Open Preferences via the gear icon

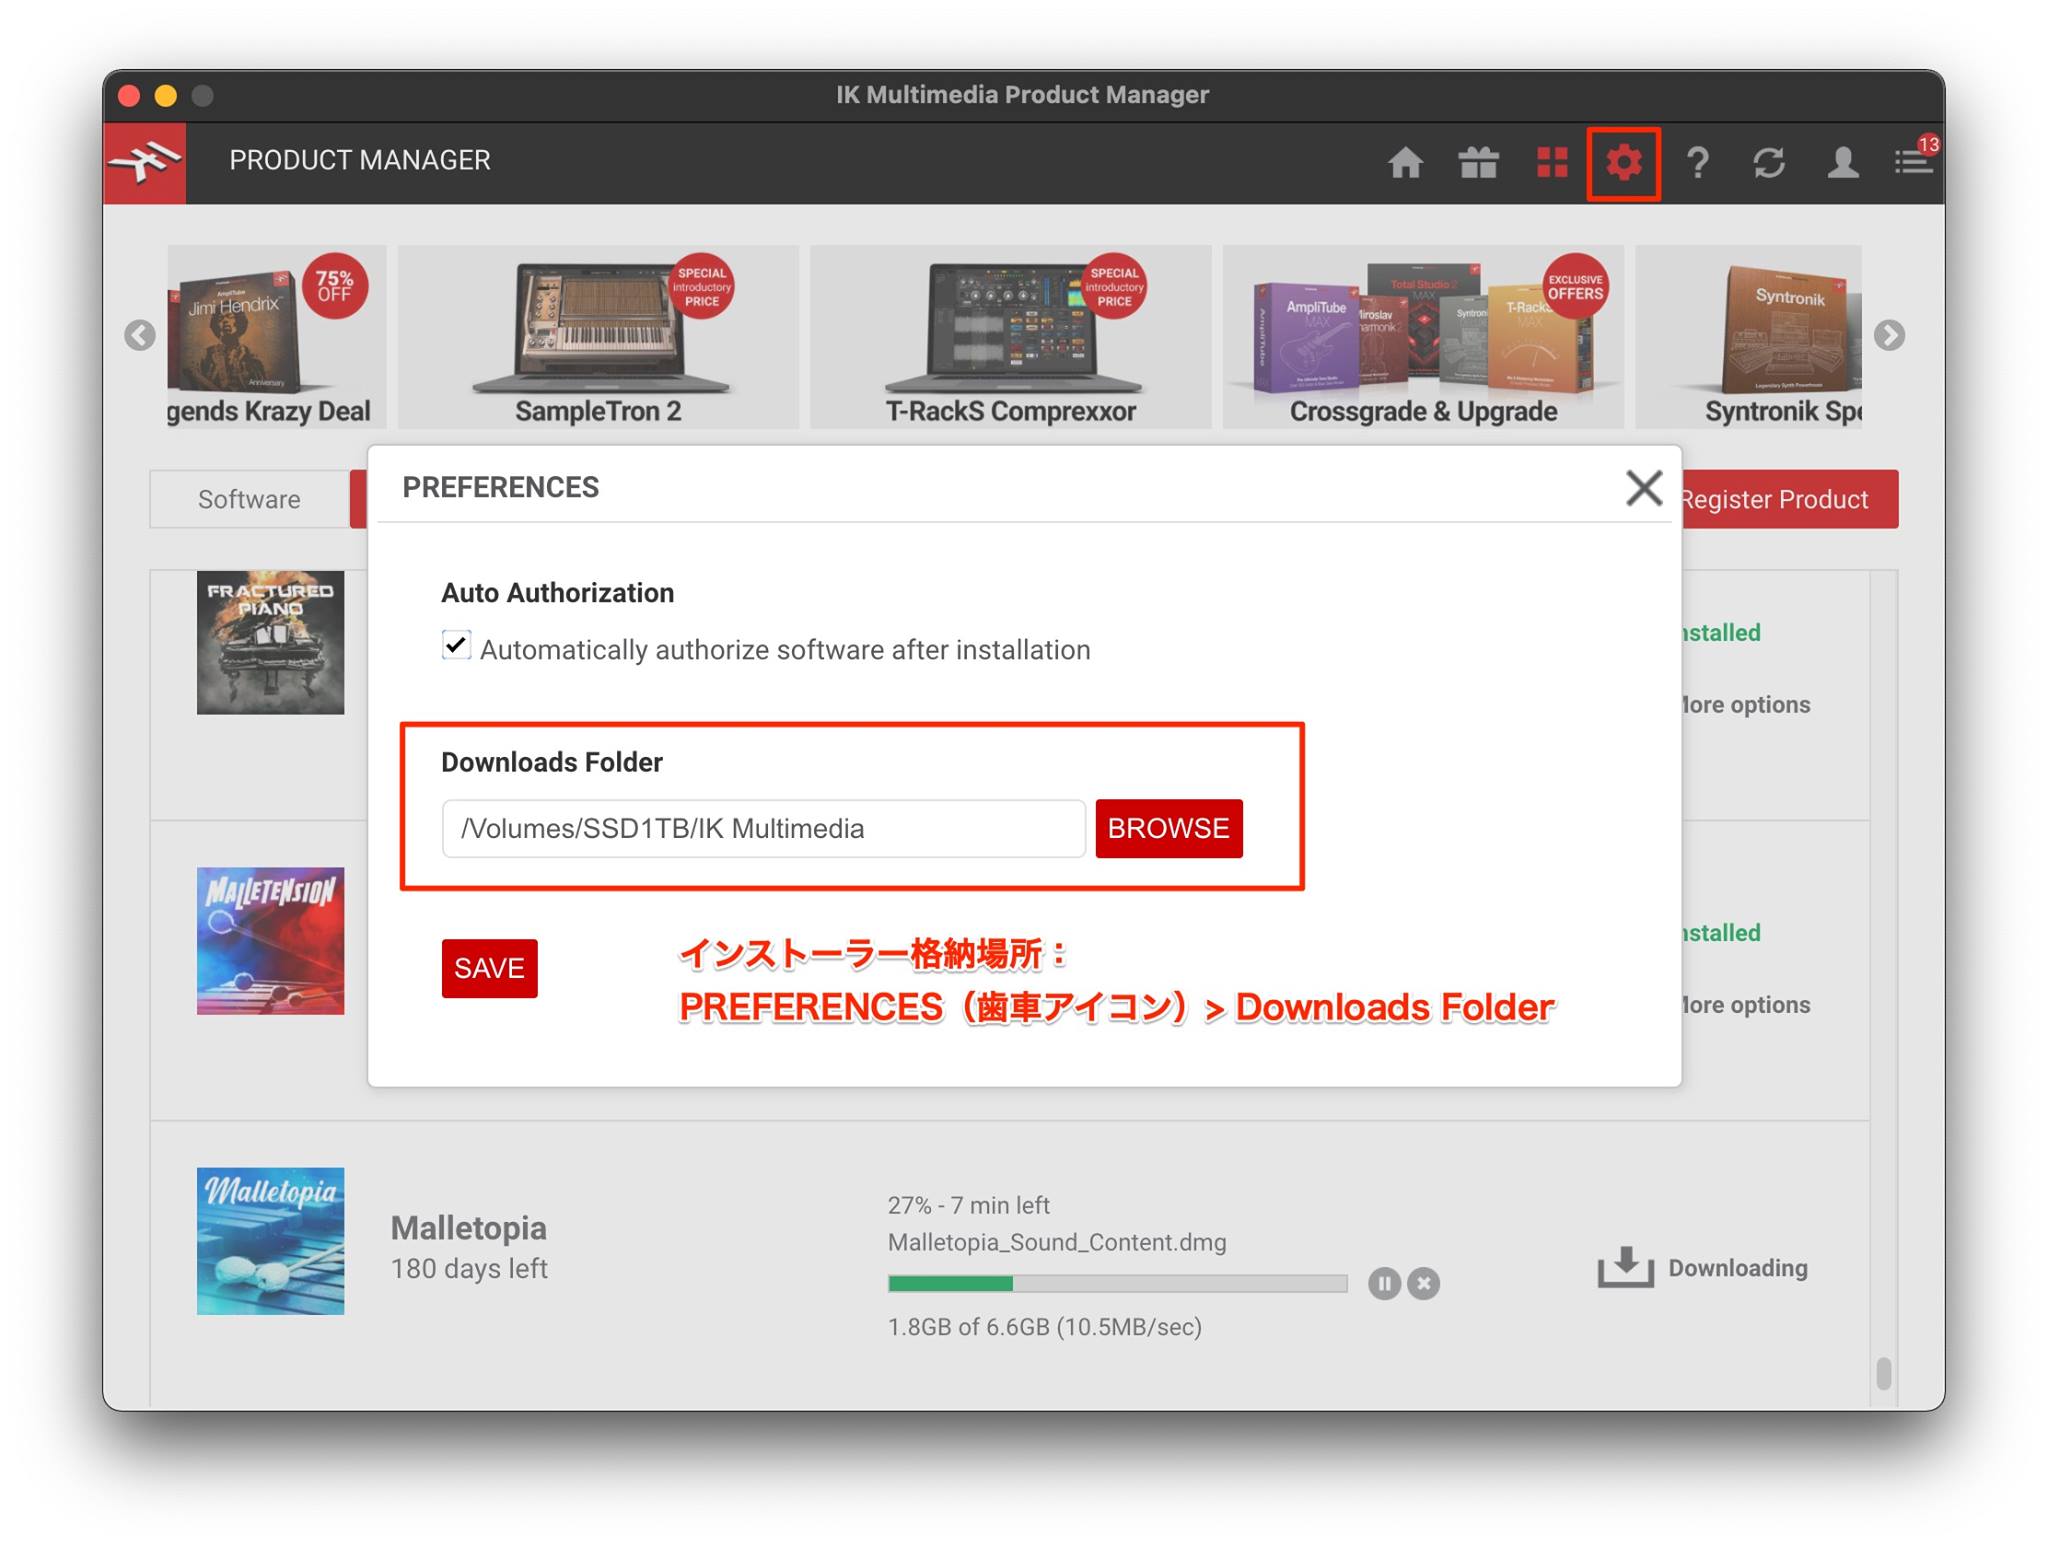click(1624, 162)
